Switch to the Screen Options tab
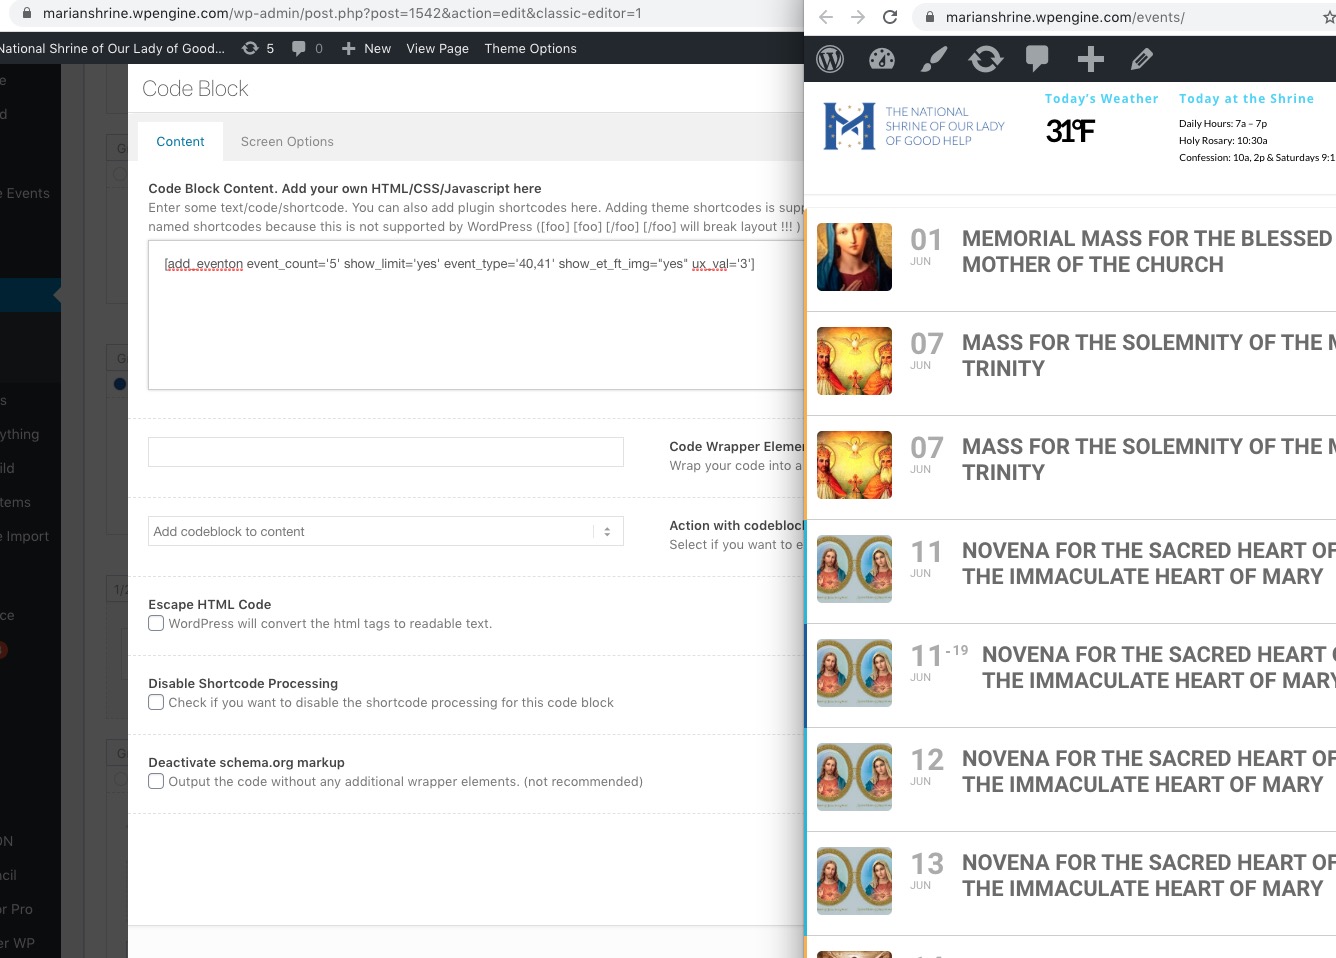The width and height of the screenshot is (1336, 958). point(287,142)
